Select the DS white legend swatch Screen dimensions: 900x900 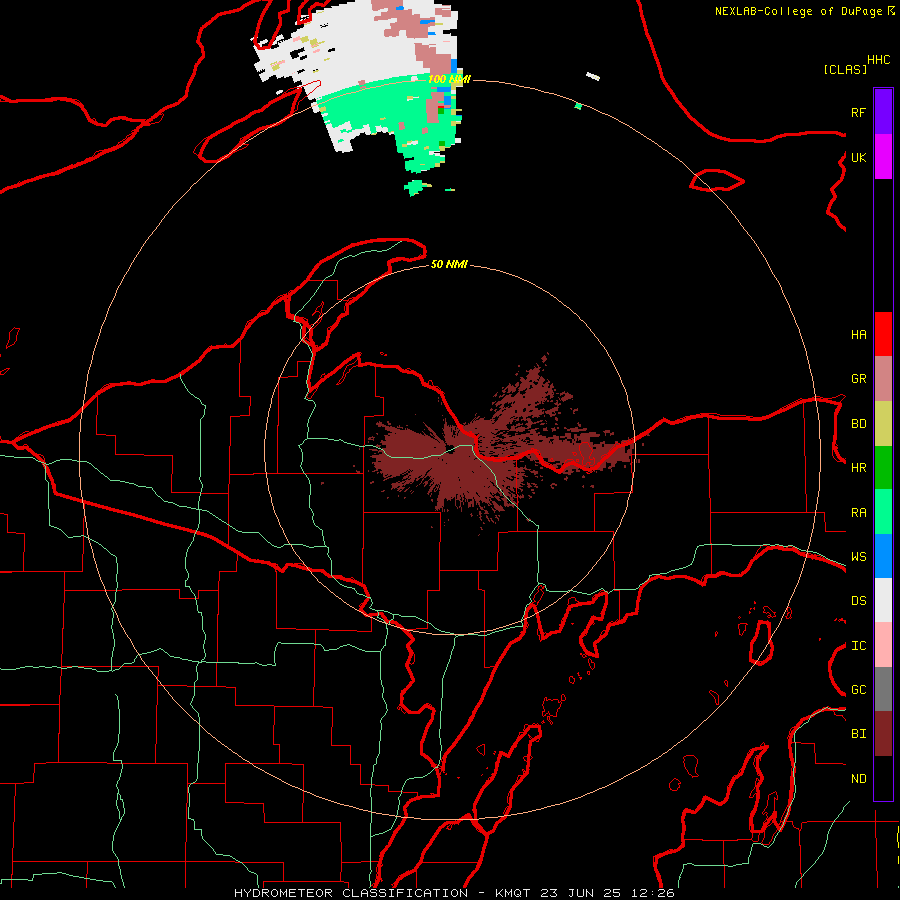[883, 600]
